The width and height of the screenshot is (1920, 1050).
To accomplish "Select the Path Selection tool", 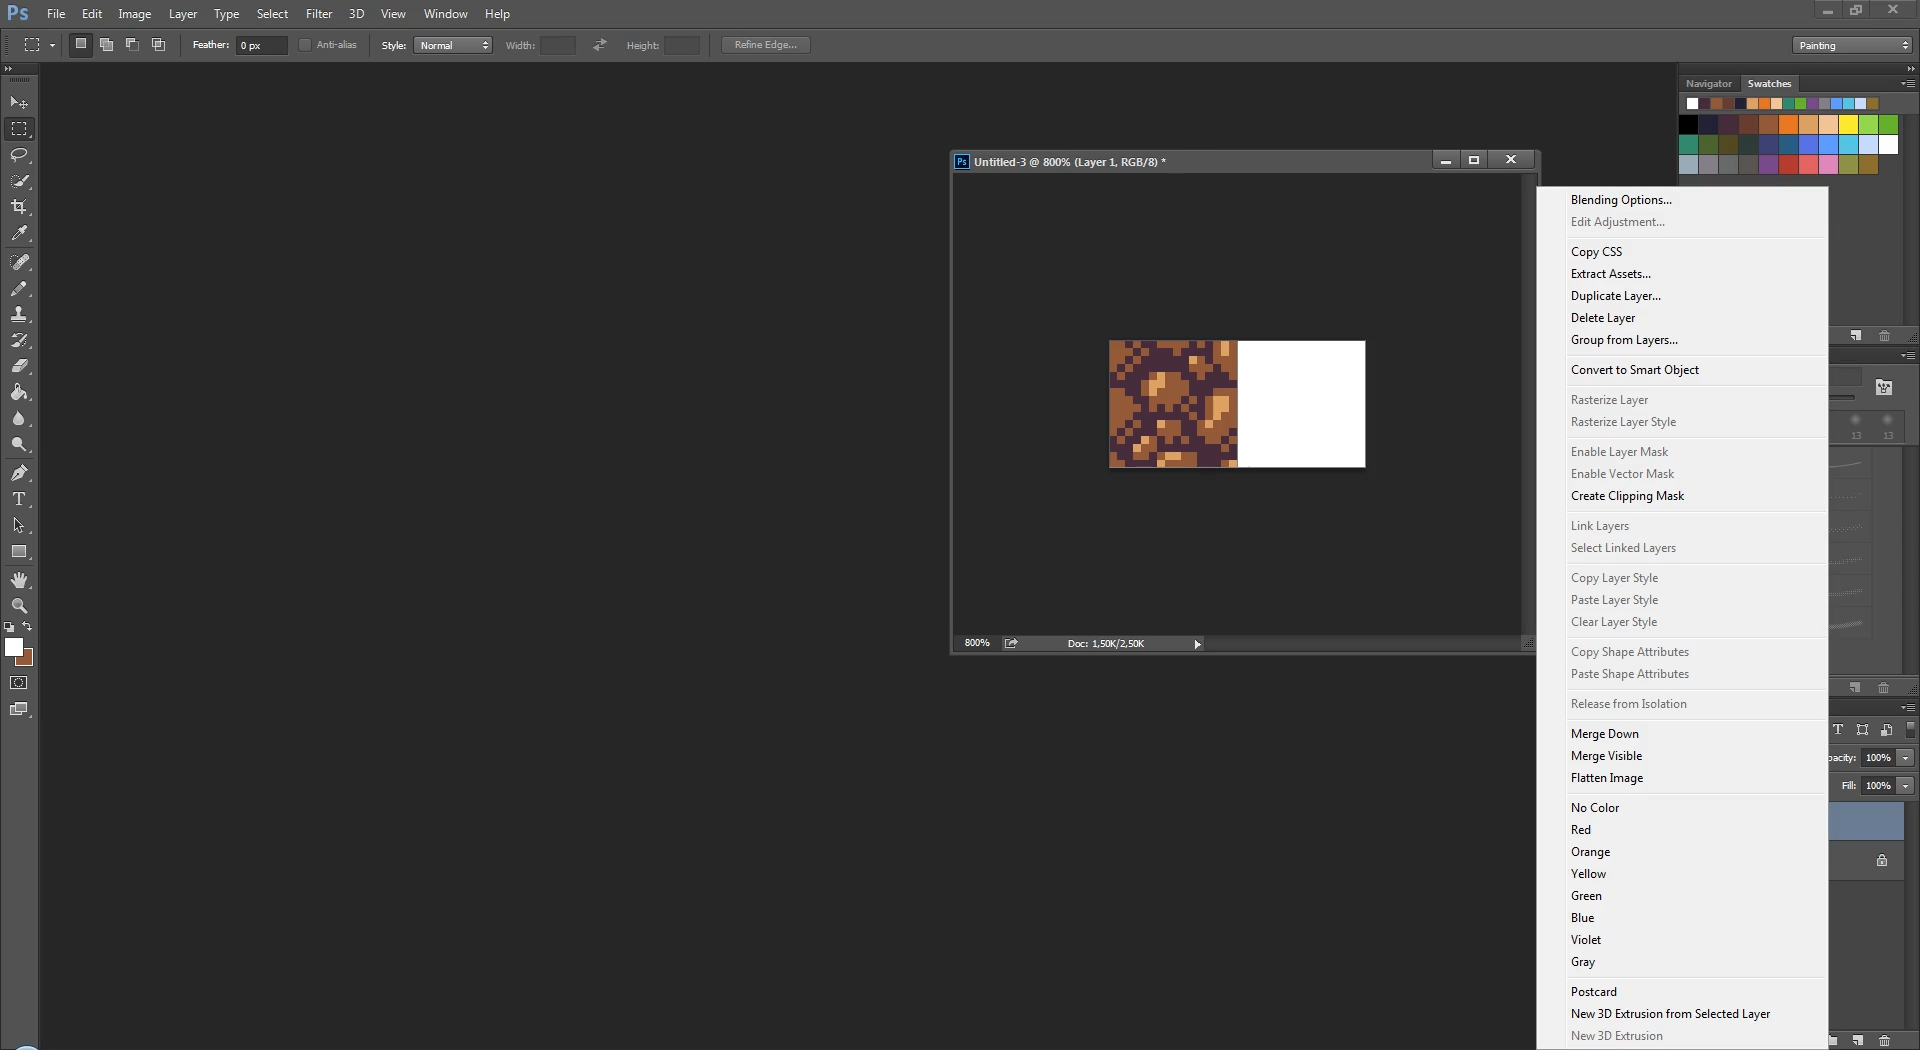I will [x=19, y=525].
